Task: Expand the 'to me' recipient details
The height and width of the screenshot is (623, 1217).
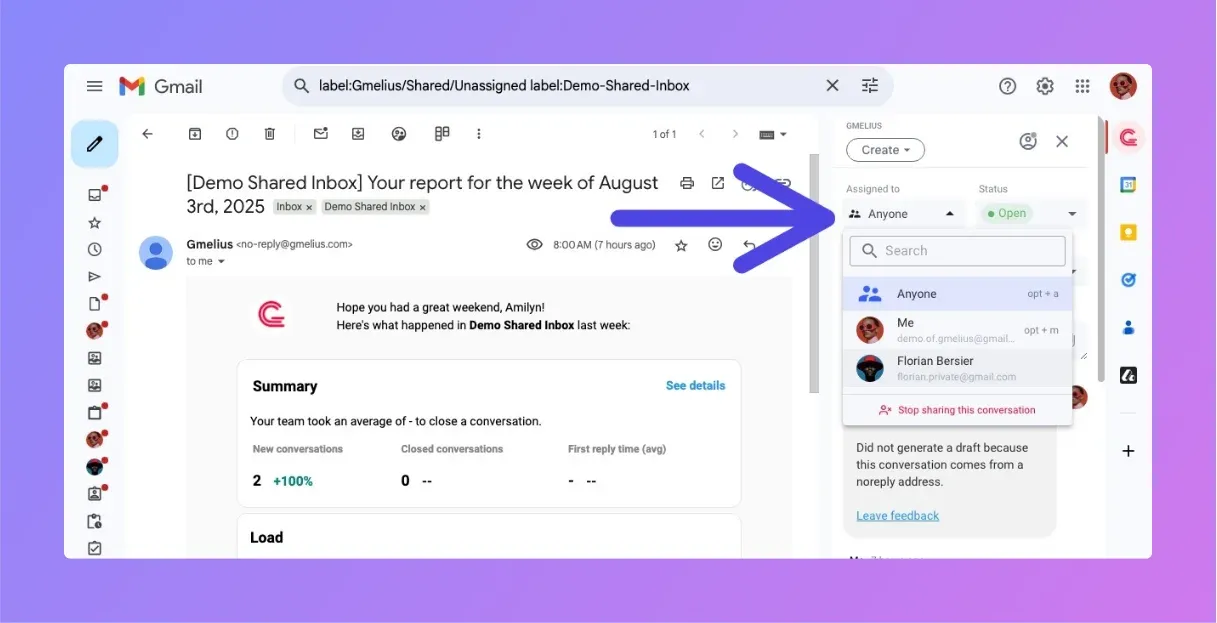Action: click(221, 262)
